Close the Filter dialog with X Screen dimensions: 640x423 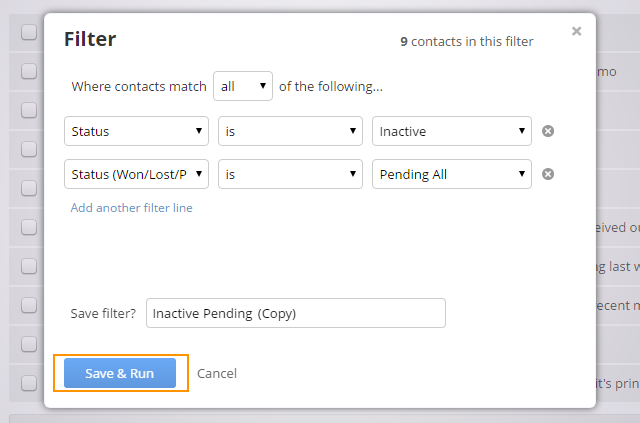pyautogui.click(x=576, y=31)
